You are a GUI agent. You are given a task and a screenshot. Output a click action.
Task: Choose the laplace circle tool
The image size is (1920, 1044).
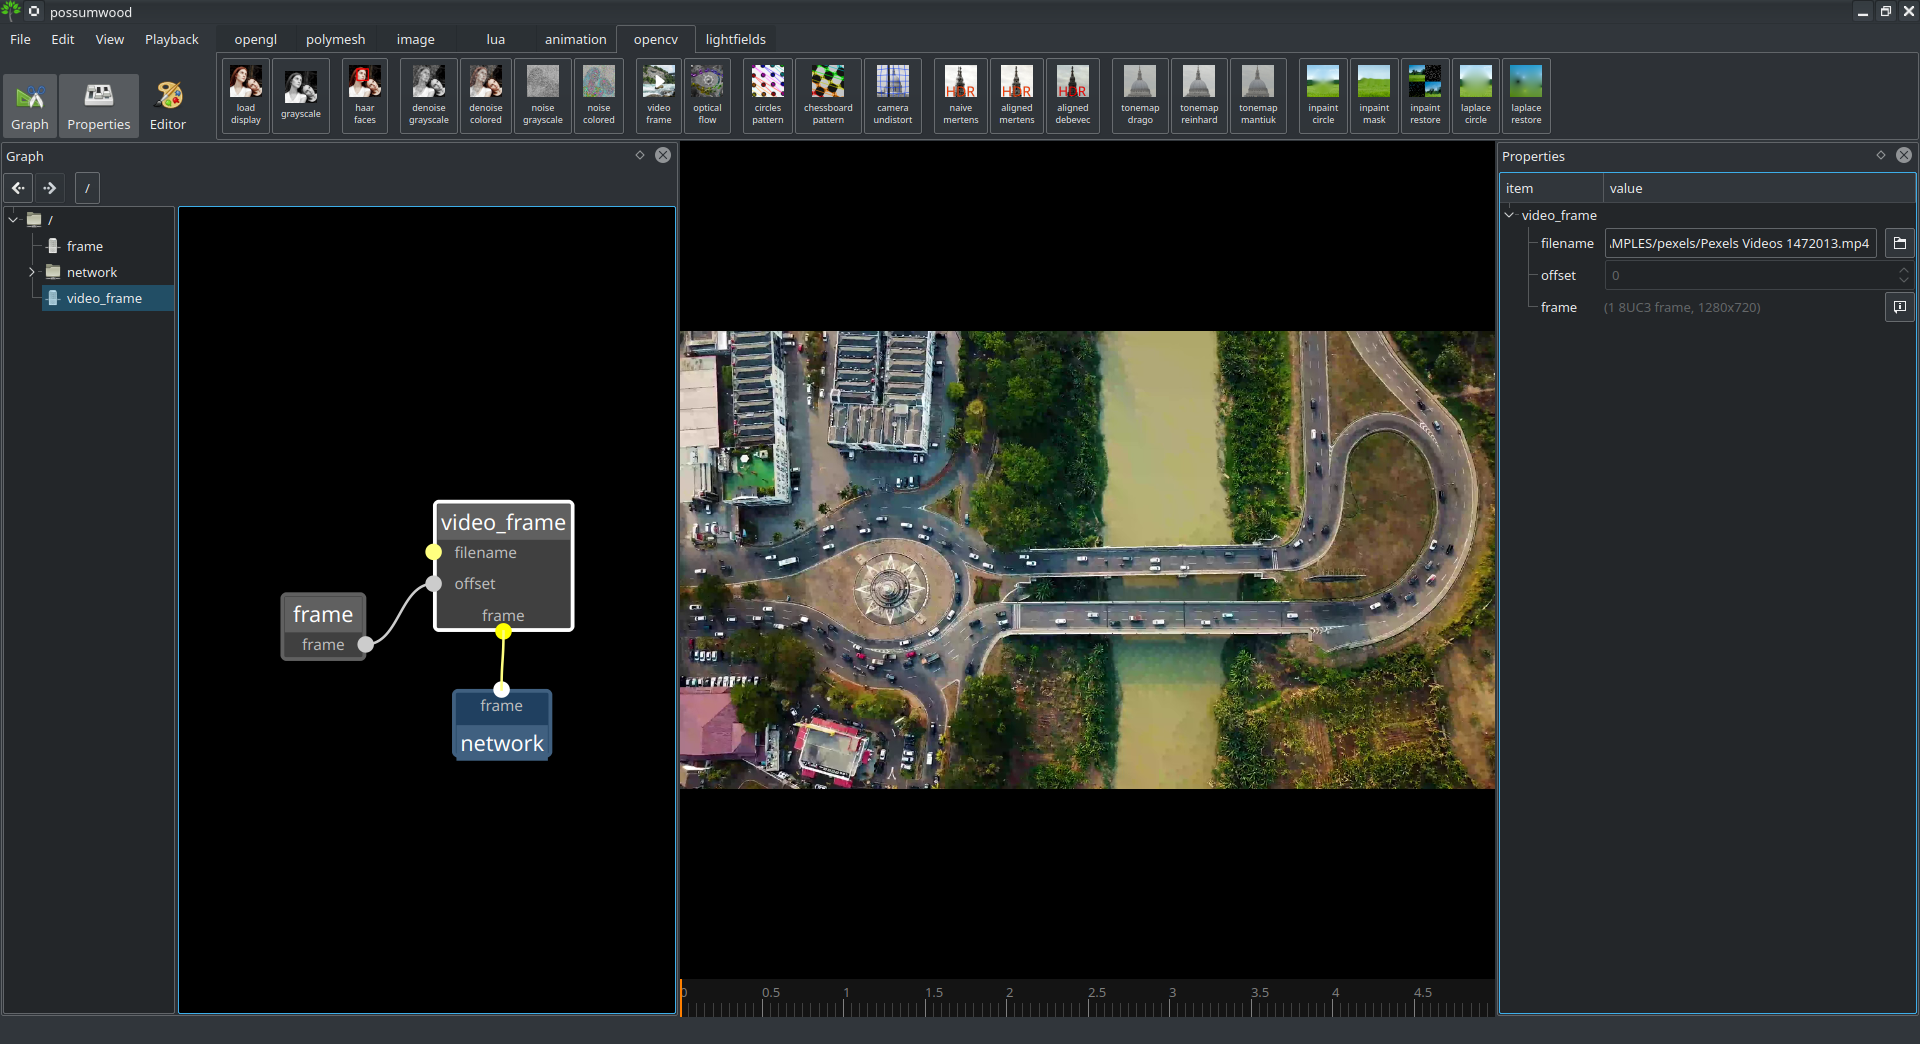tap(1475, 95)
